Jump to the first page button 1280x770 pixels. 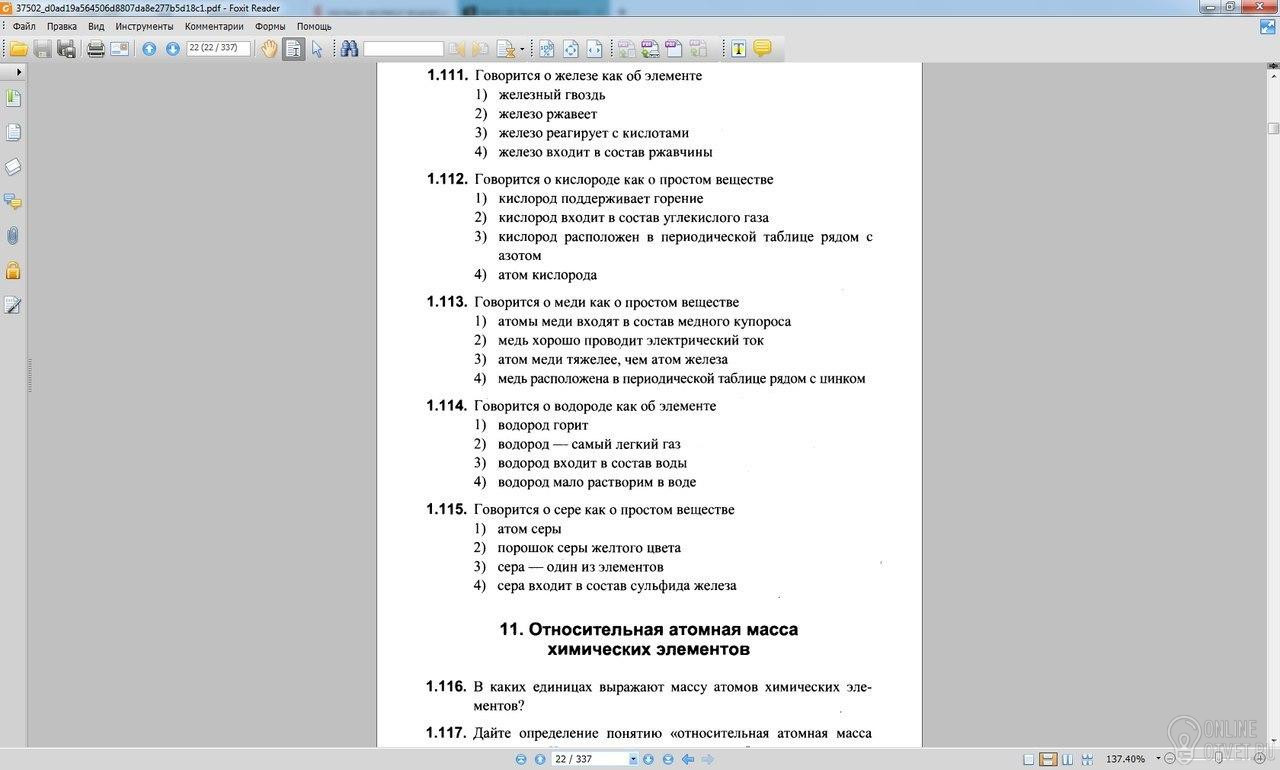tap(520, 760)
